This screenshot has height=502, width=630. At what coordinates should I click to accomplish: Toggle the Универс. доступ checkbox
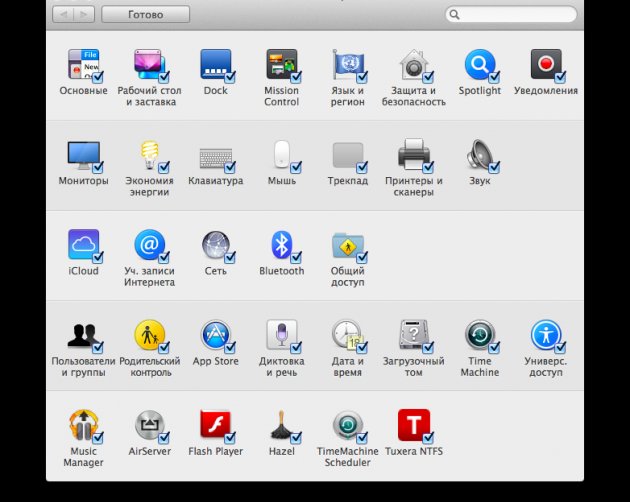pyautogui.click(x=560, y=346)
